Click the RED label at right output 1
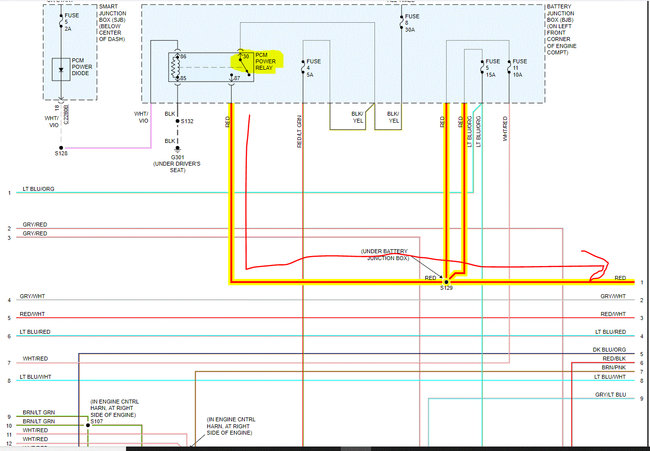 tap(620, 278)
